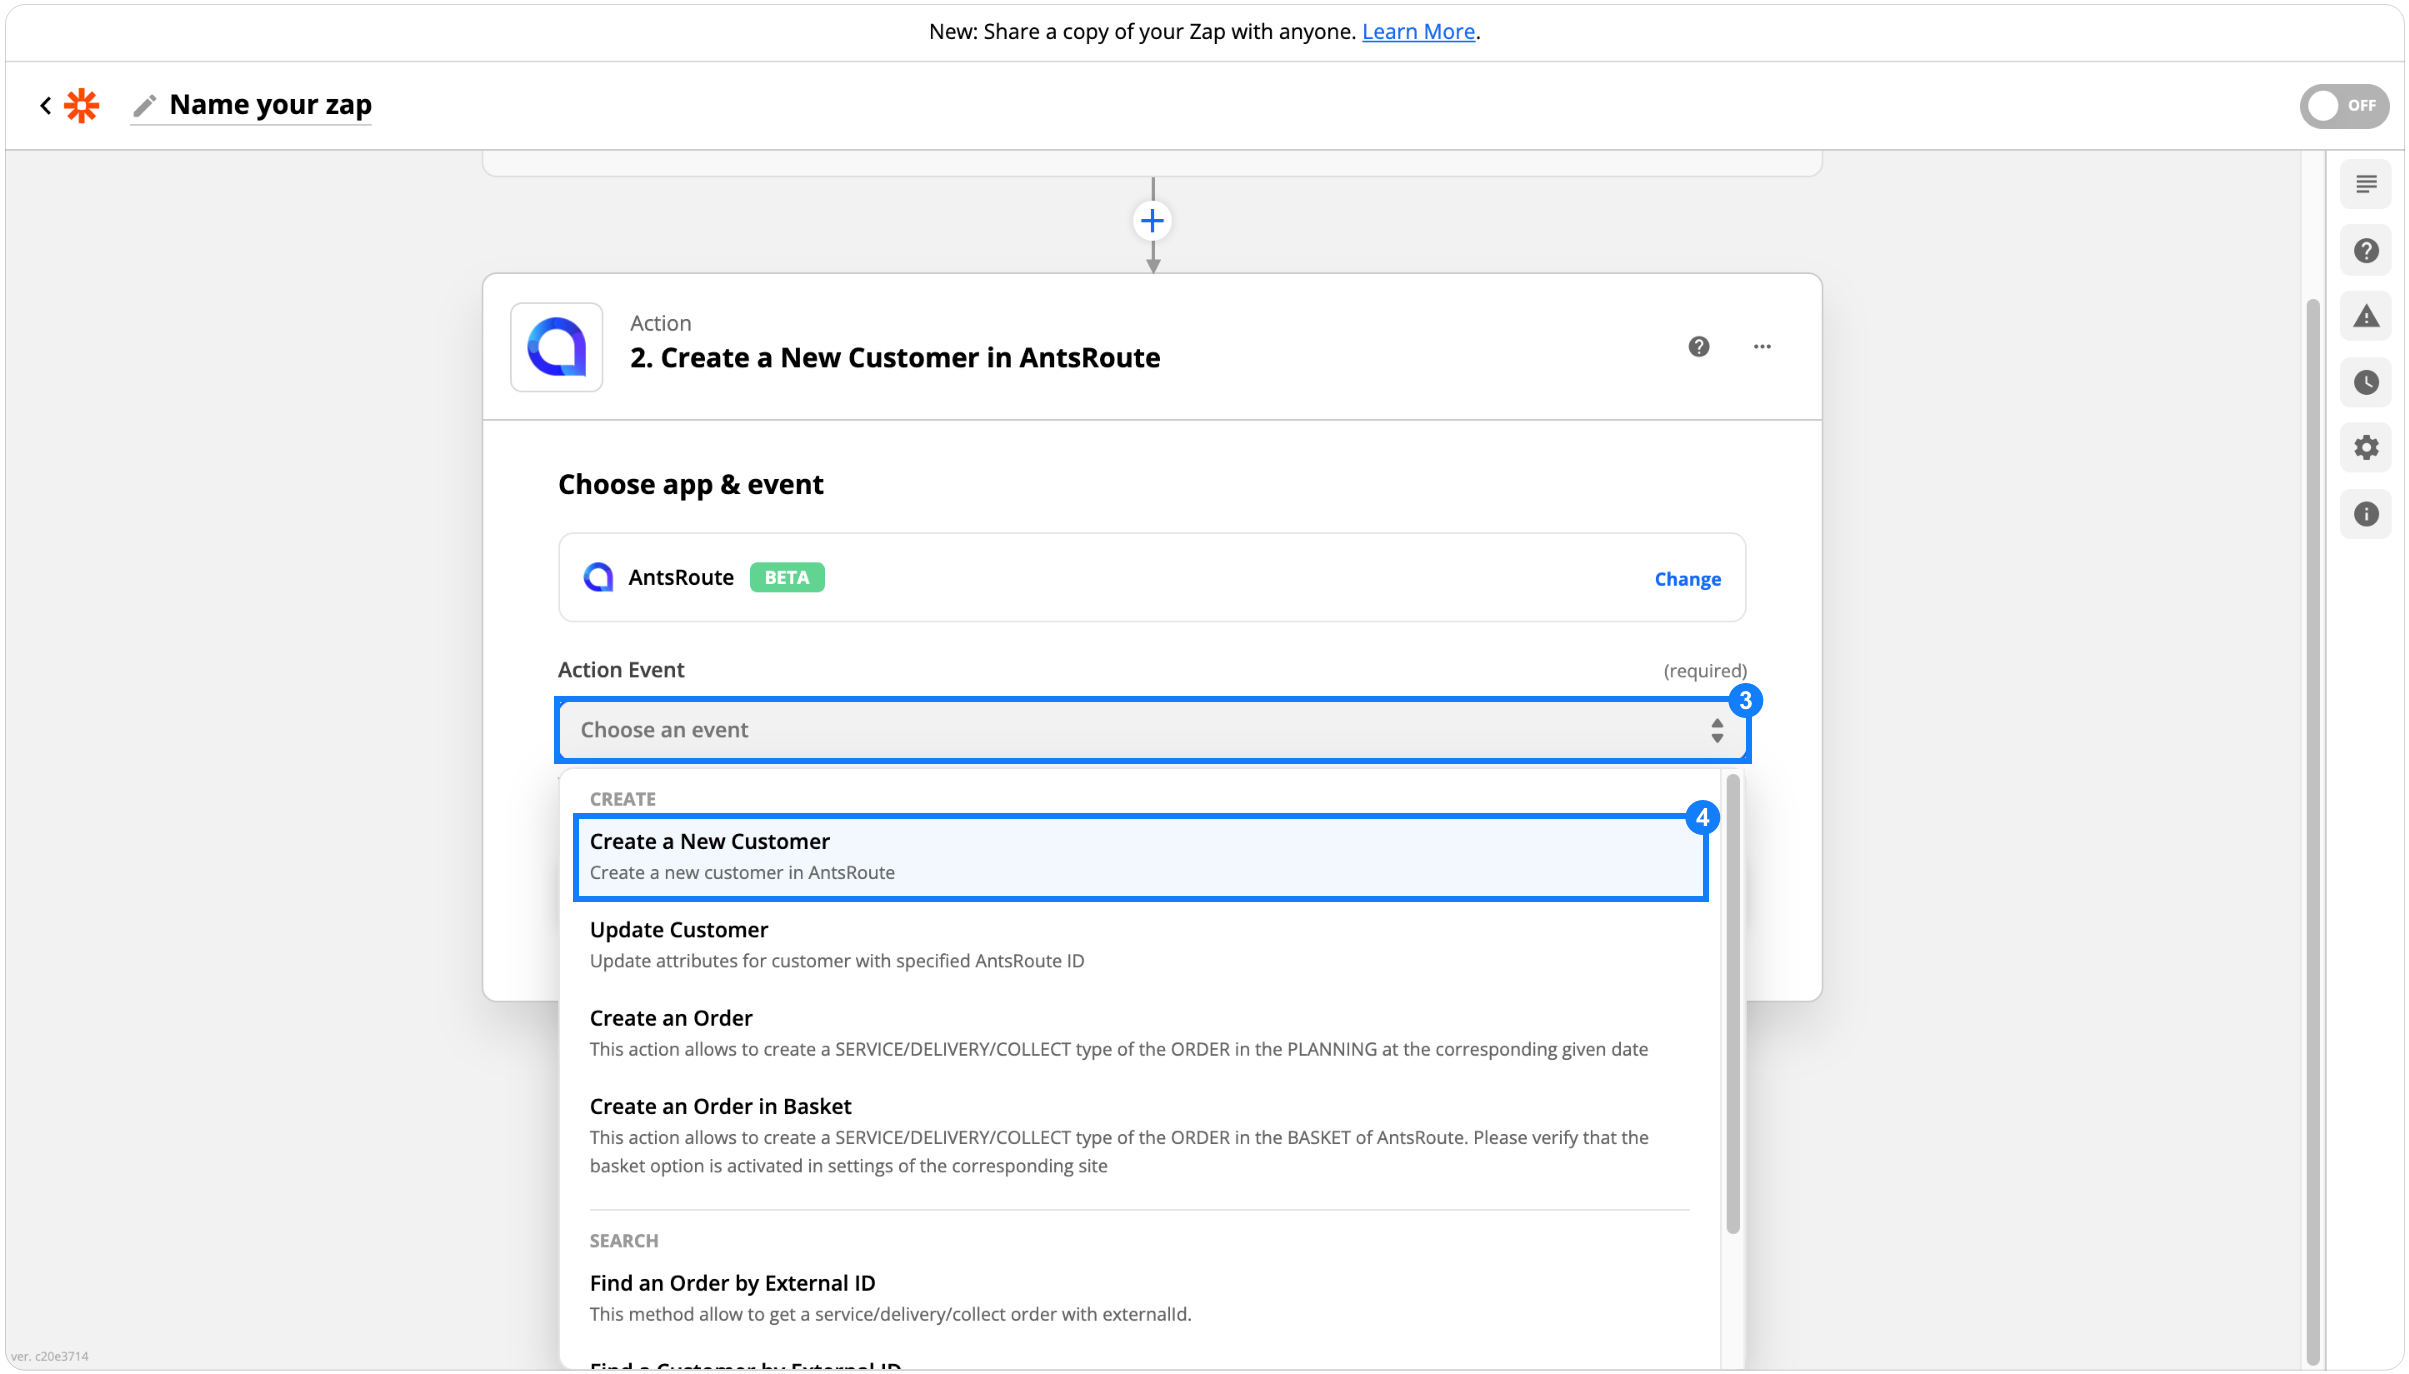Image resolution: width=2409 pixels, height=1374 pixels.
Task: Click the AntsRoute app logo in action header
Action: pyautogui.click(x=556, y=347)
